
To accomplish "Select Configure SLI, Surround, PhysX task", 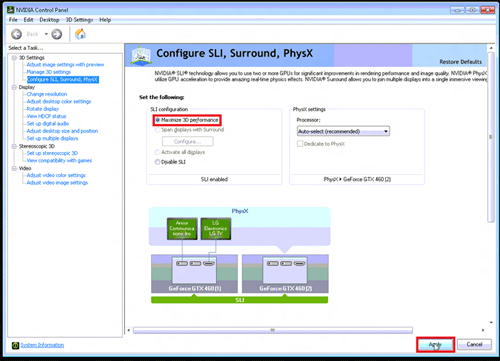I will 63,79.
